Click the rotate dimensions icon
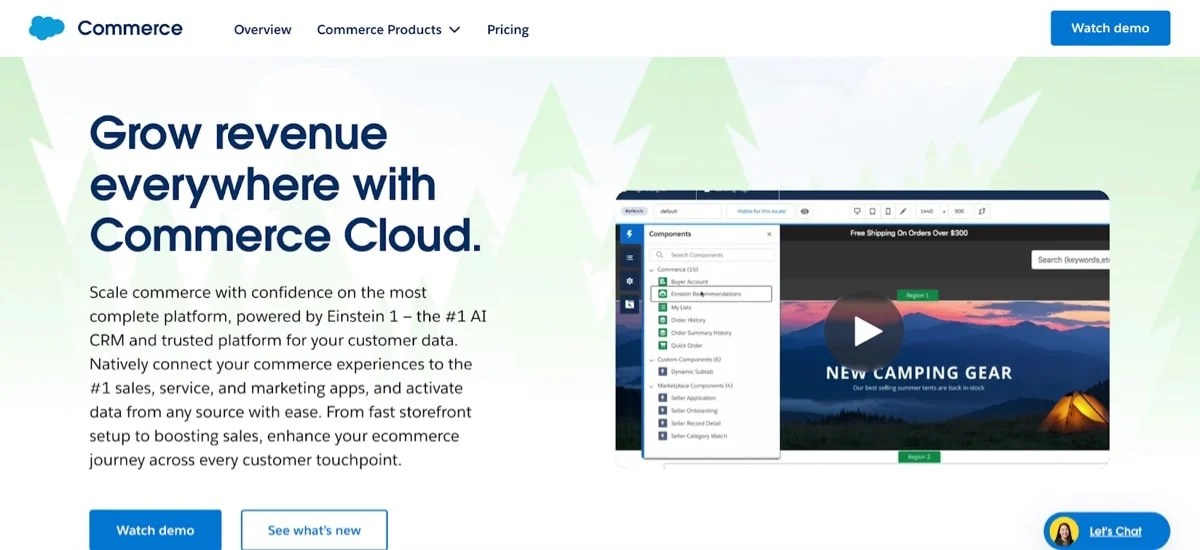 click(x=983, y=211)
